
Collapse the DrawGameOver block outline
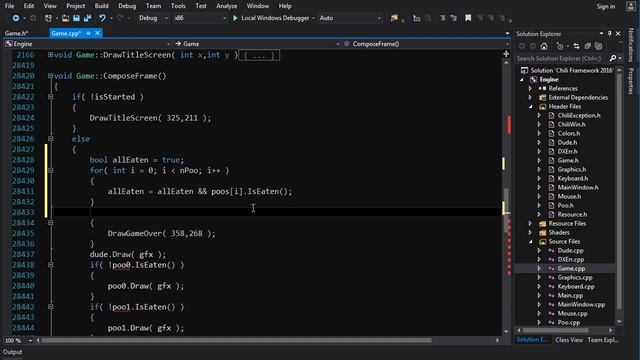[x=51, y=223]
